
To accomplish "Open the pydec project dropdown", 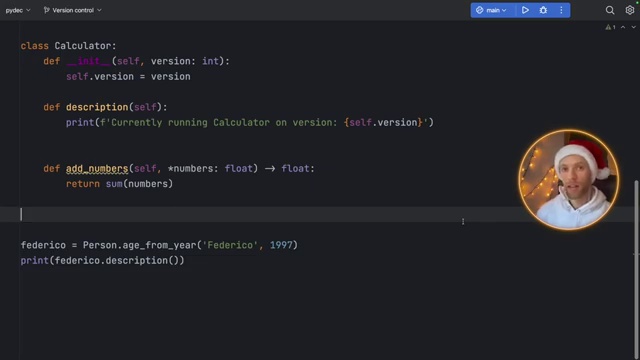I will click(18, 10).
